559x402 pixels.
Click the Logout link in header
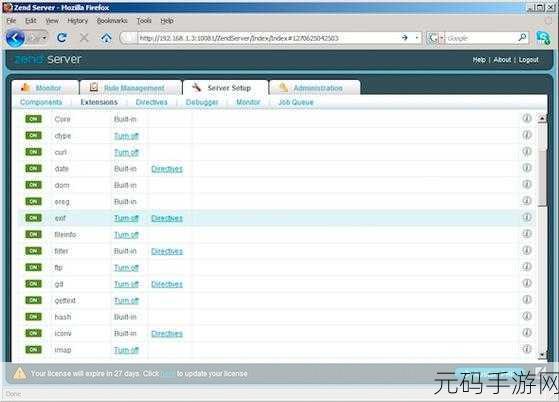[x=528, y=60]
